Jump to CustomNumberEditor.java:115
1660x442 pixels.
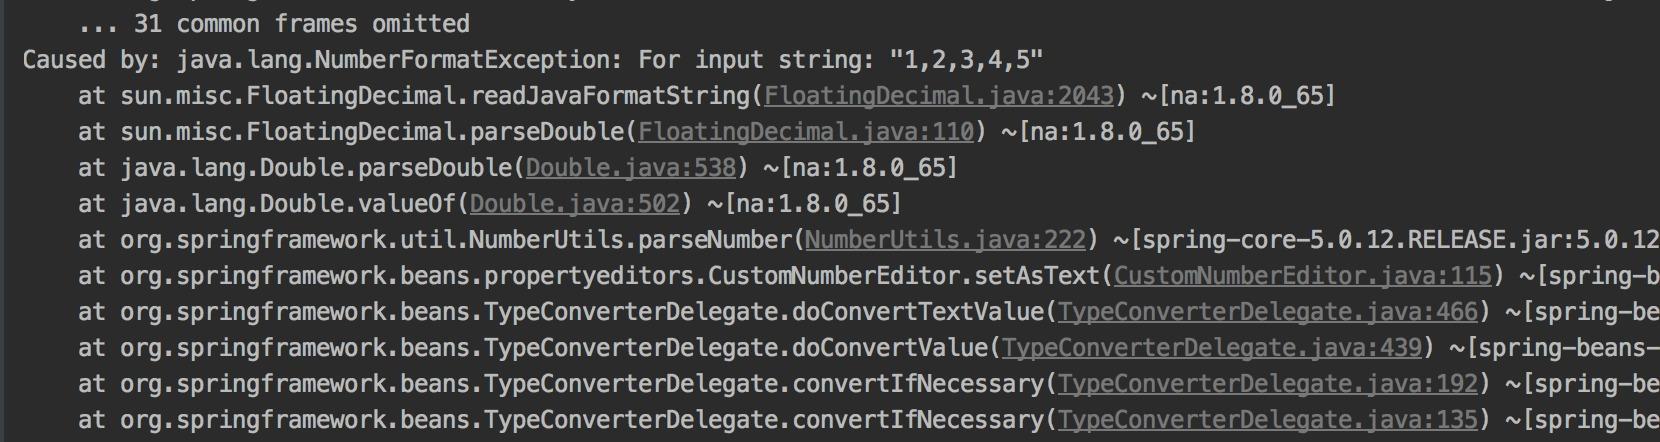[1302, 276]
